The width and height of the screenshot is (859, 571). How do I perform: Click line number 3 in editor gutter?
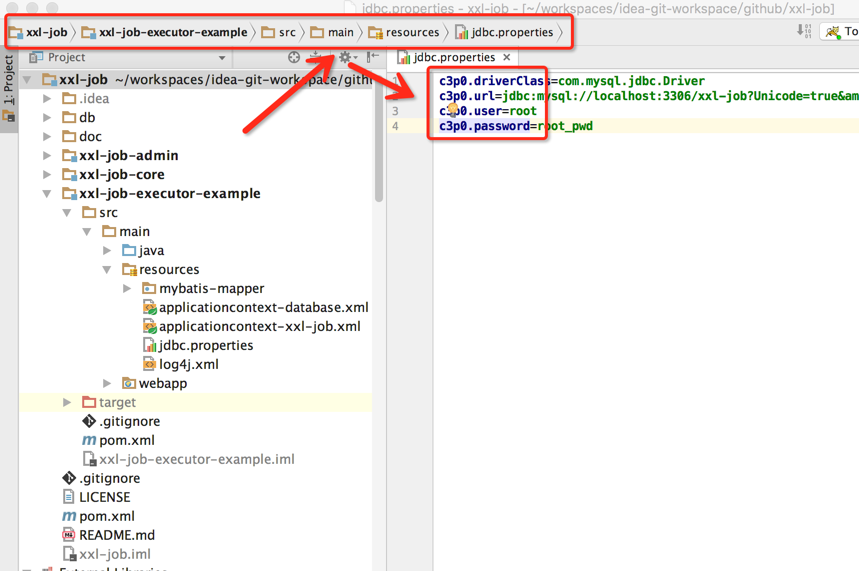pos(396,111)
